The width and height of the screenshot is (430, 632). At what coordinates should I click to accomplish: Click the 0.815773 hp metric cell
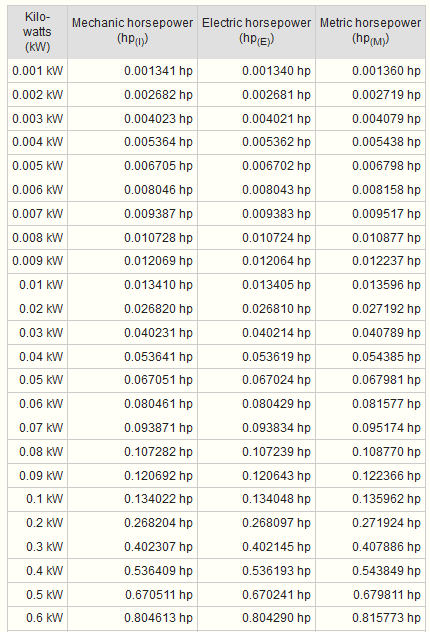pyautogui.click(x=370, y=618)
